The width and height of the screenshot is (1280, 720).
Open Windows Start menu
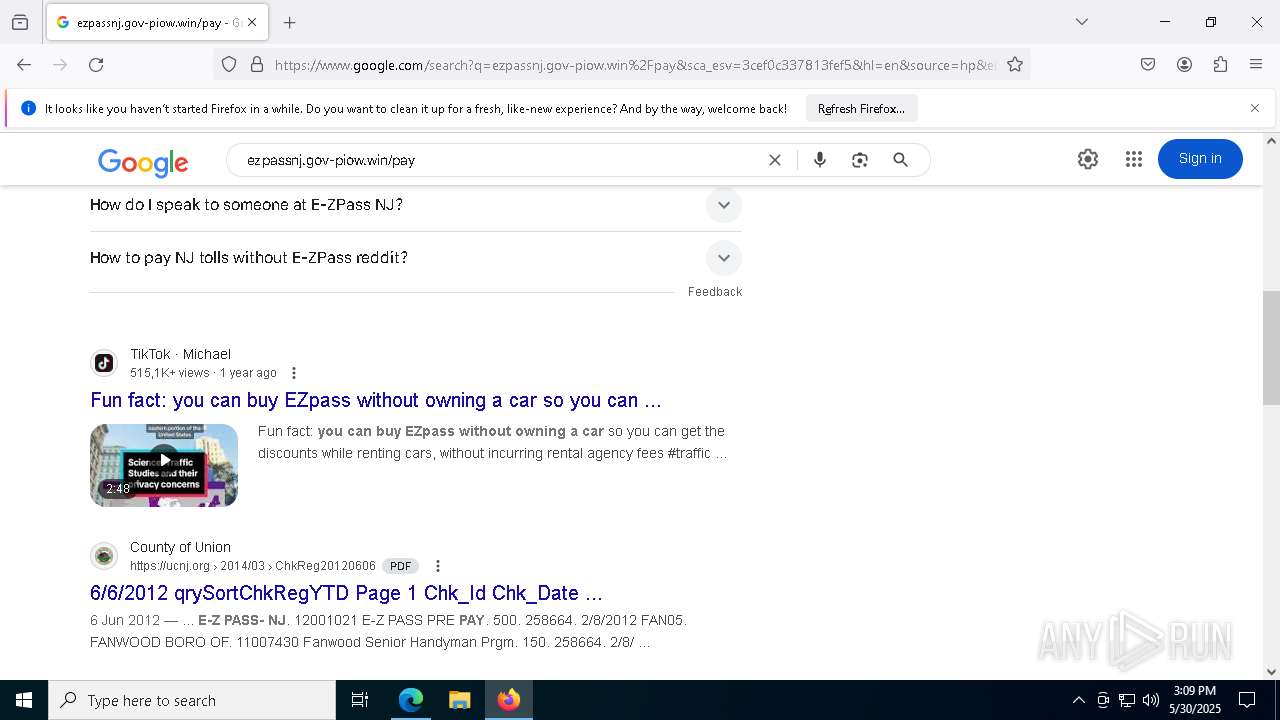point(24,700)
